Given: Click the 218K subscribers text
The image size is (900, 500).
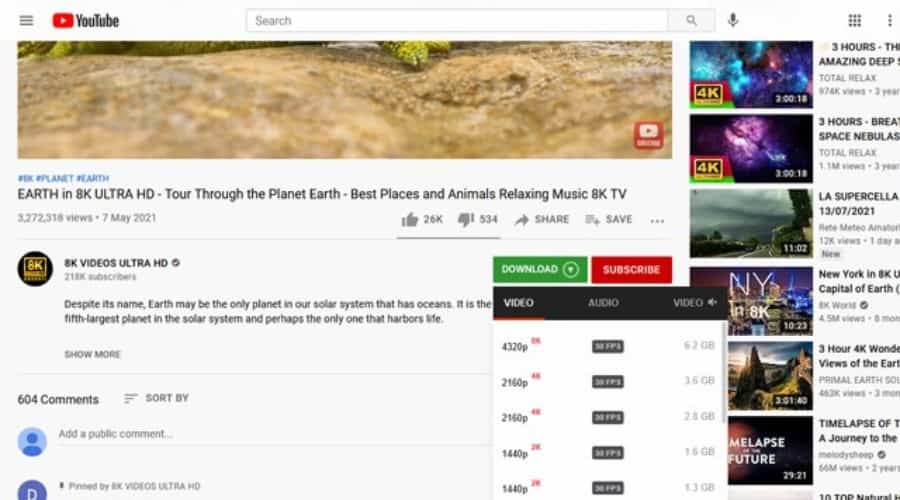Looking at the screenshot, I should (100, 277).
